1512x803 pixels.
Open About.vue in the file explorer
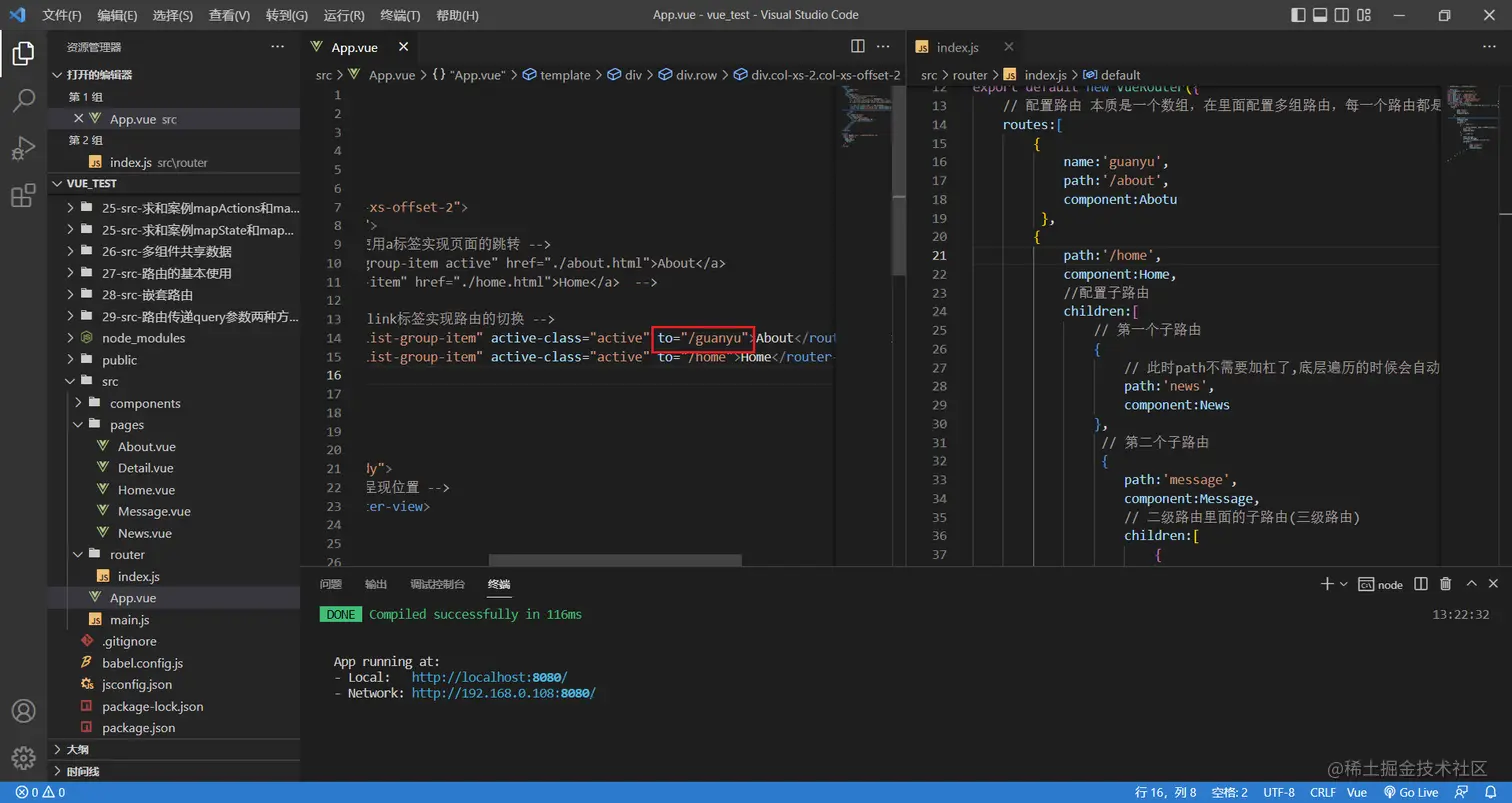click(146, 447)
